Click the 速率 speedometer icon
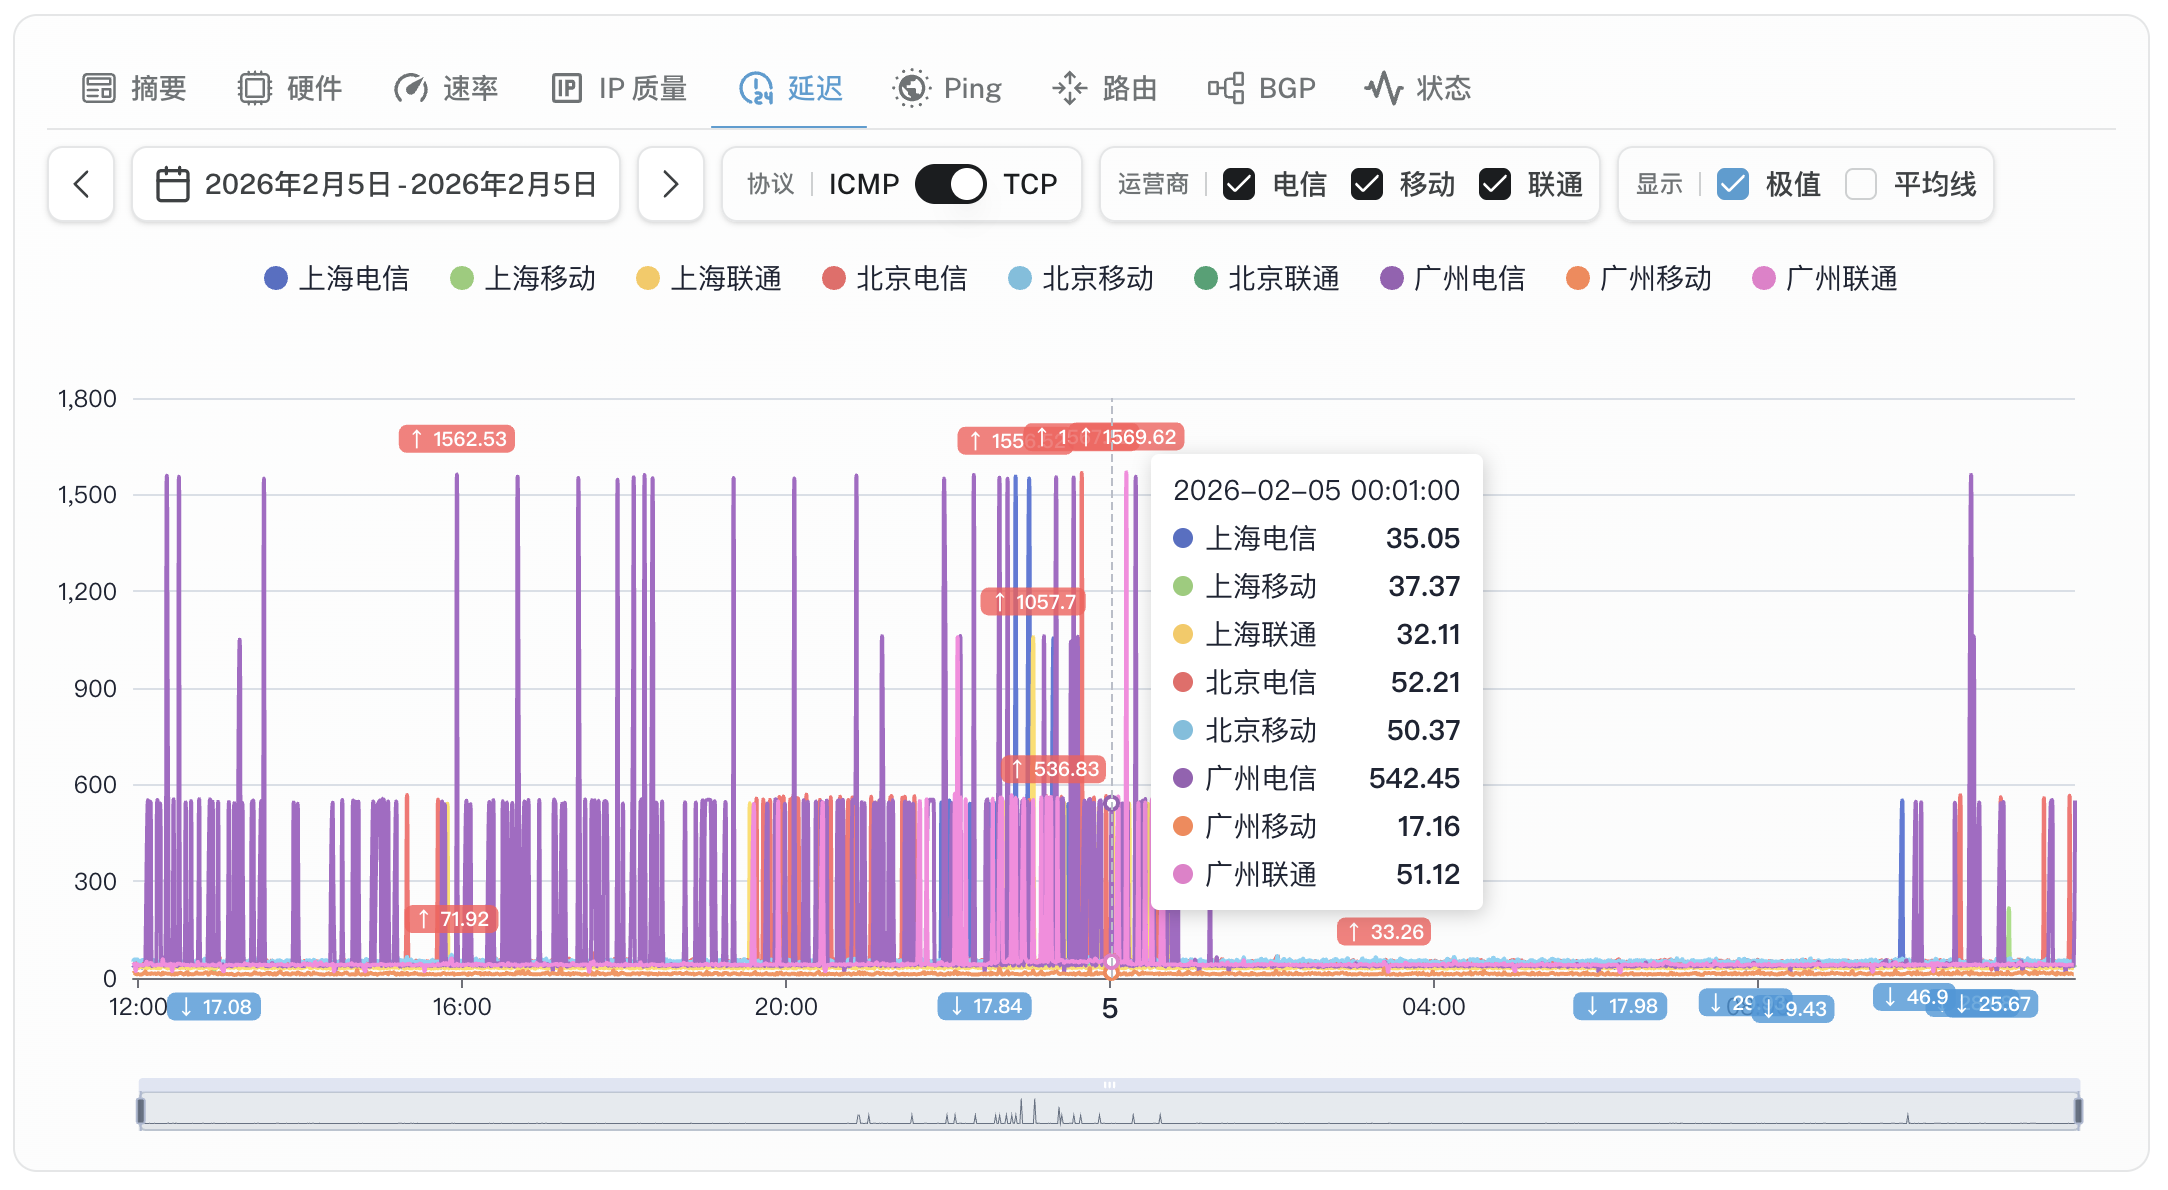This screenshot has height=1190, width=2168. (x=410, y=88)
